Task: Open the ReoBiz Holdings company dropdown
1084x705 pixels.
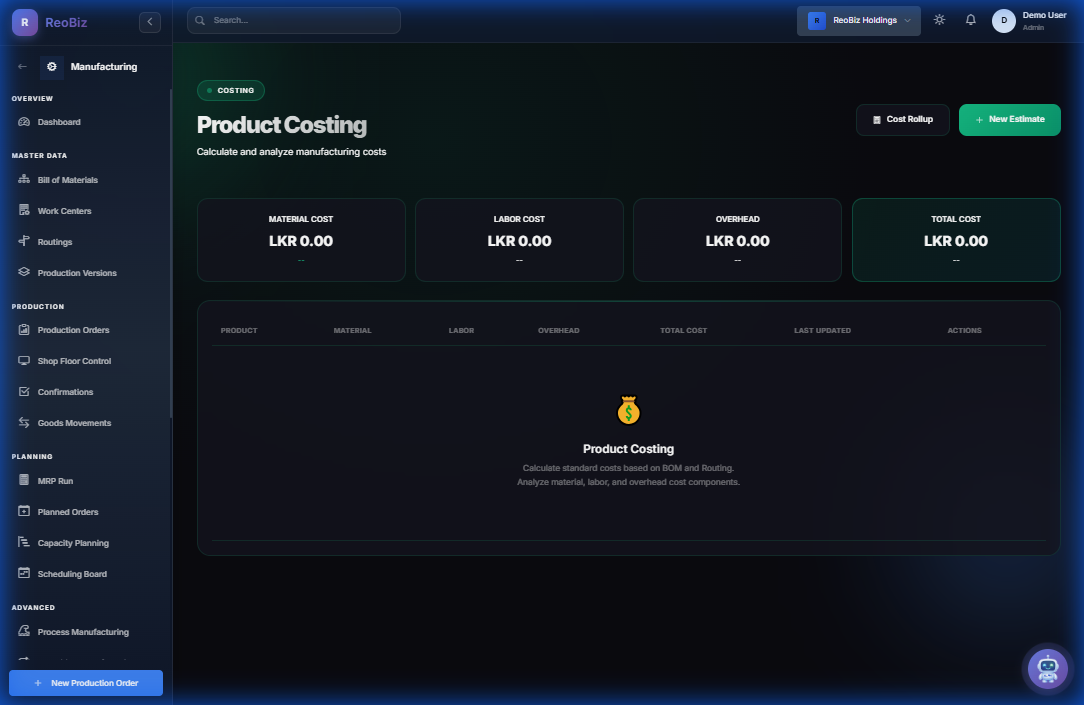Action: [858, 19]
